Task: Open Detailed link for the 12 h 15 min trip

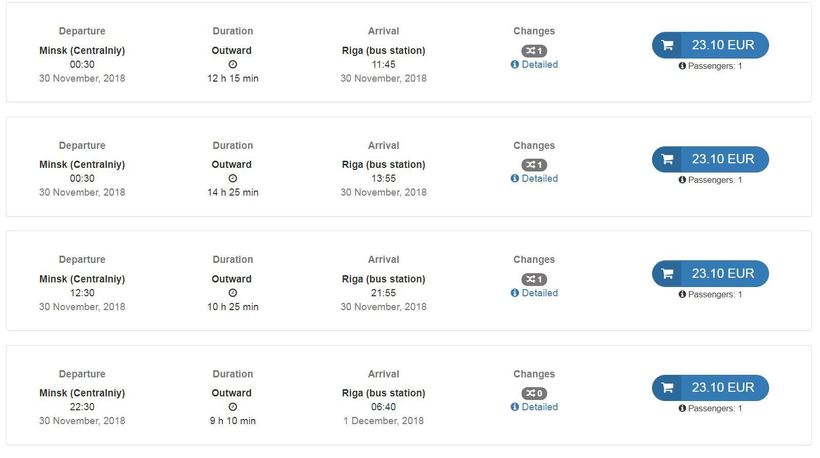Action: pos(539,64)
